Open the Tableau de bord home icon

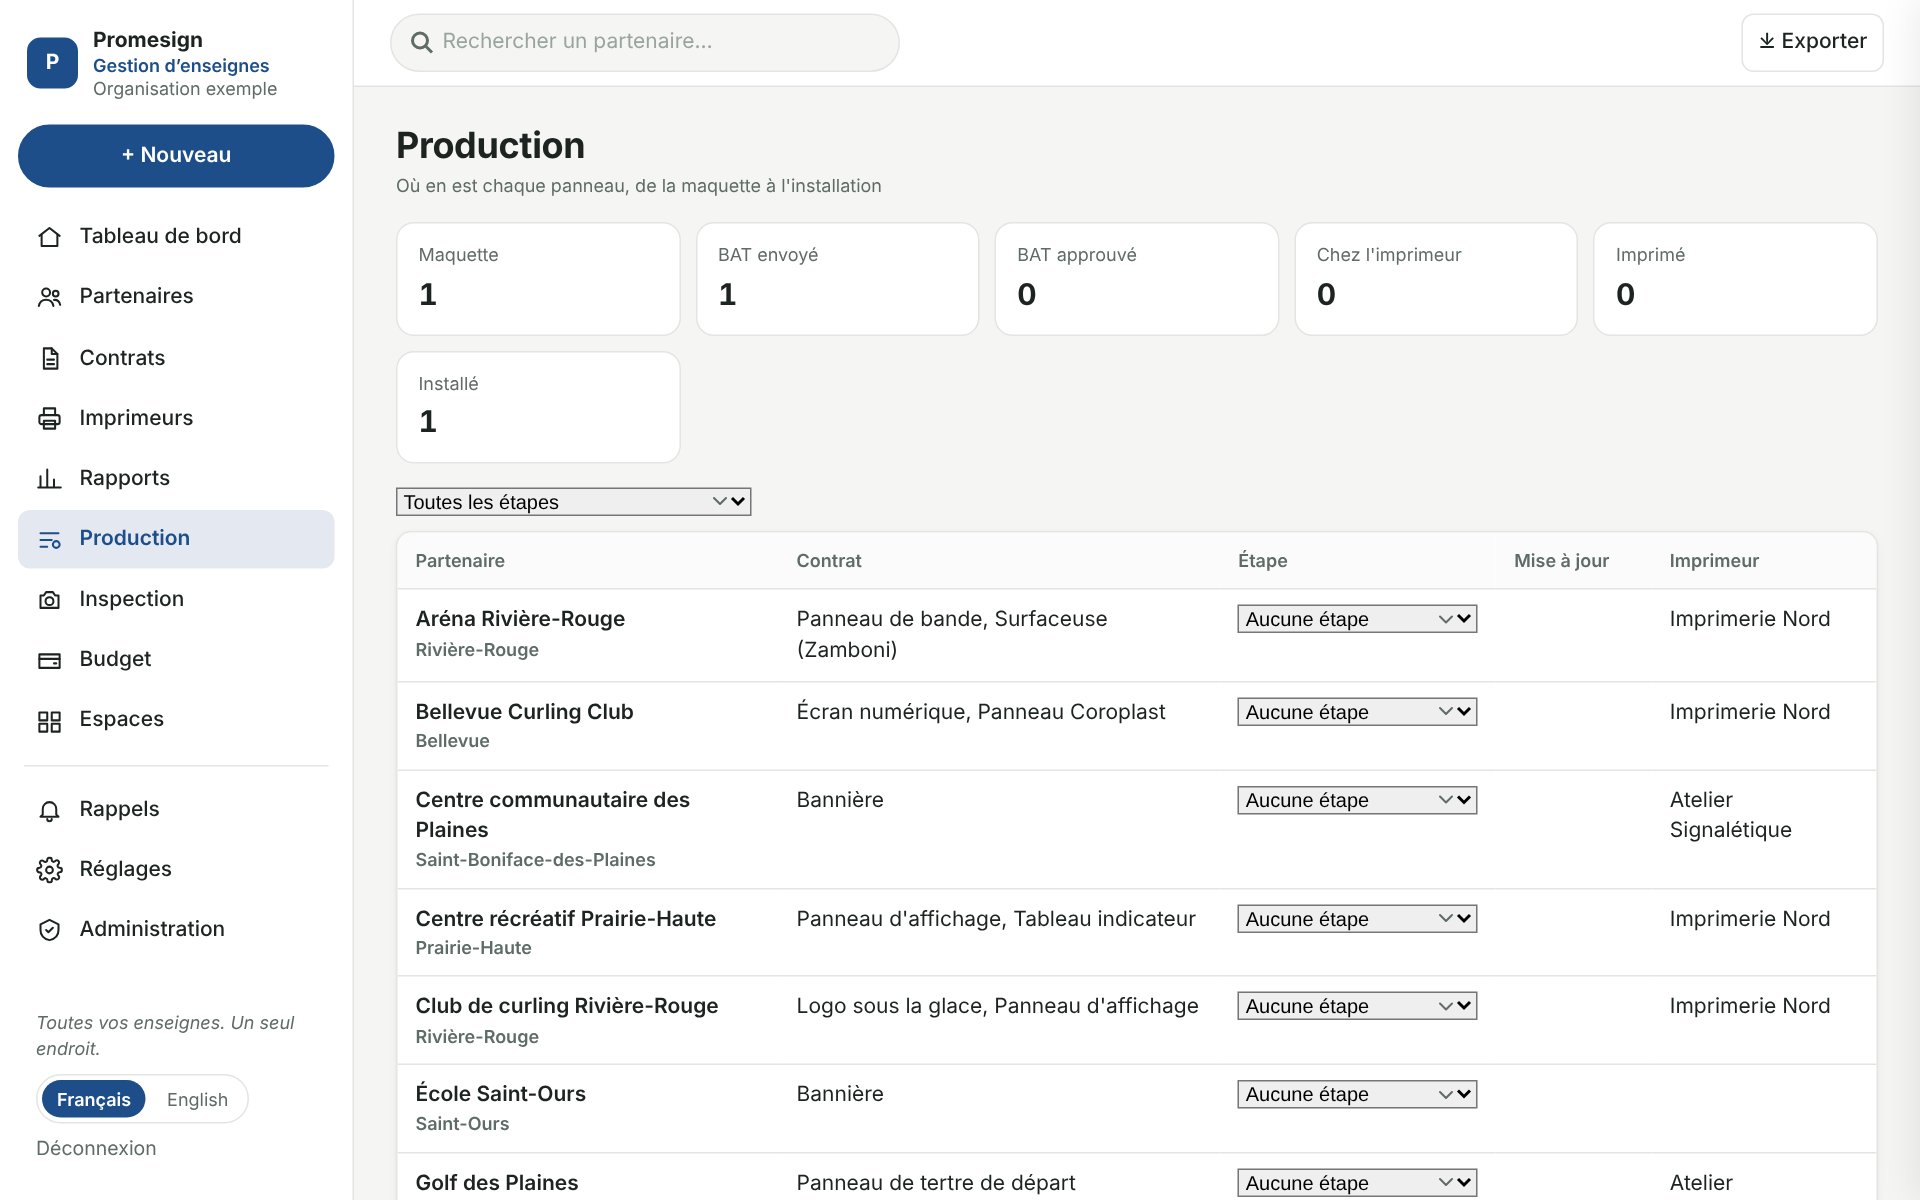(49, 237)
